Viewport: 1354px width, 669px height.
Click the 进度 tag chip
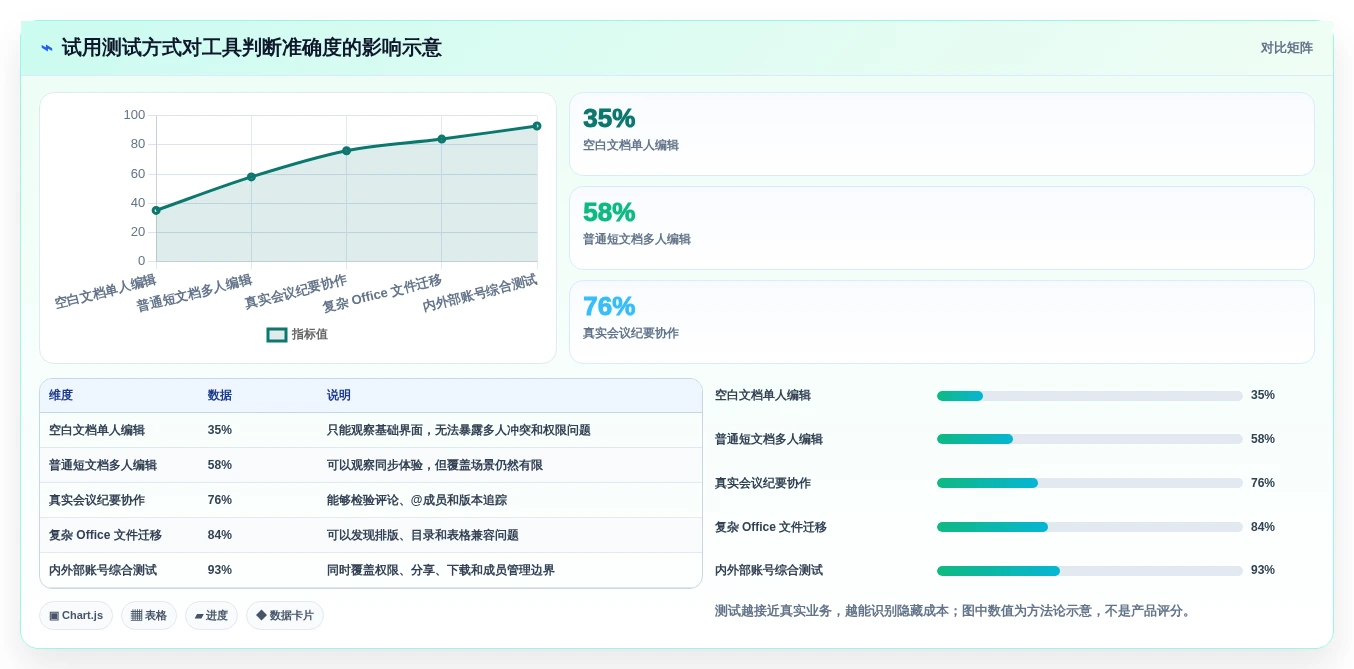coord(211,616)
